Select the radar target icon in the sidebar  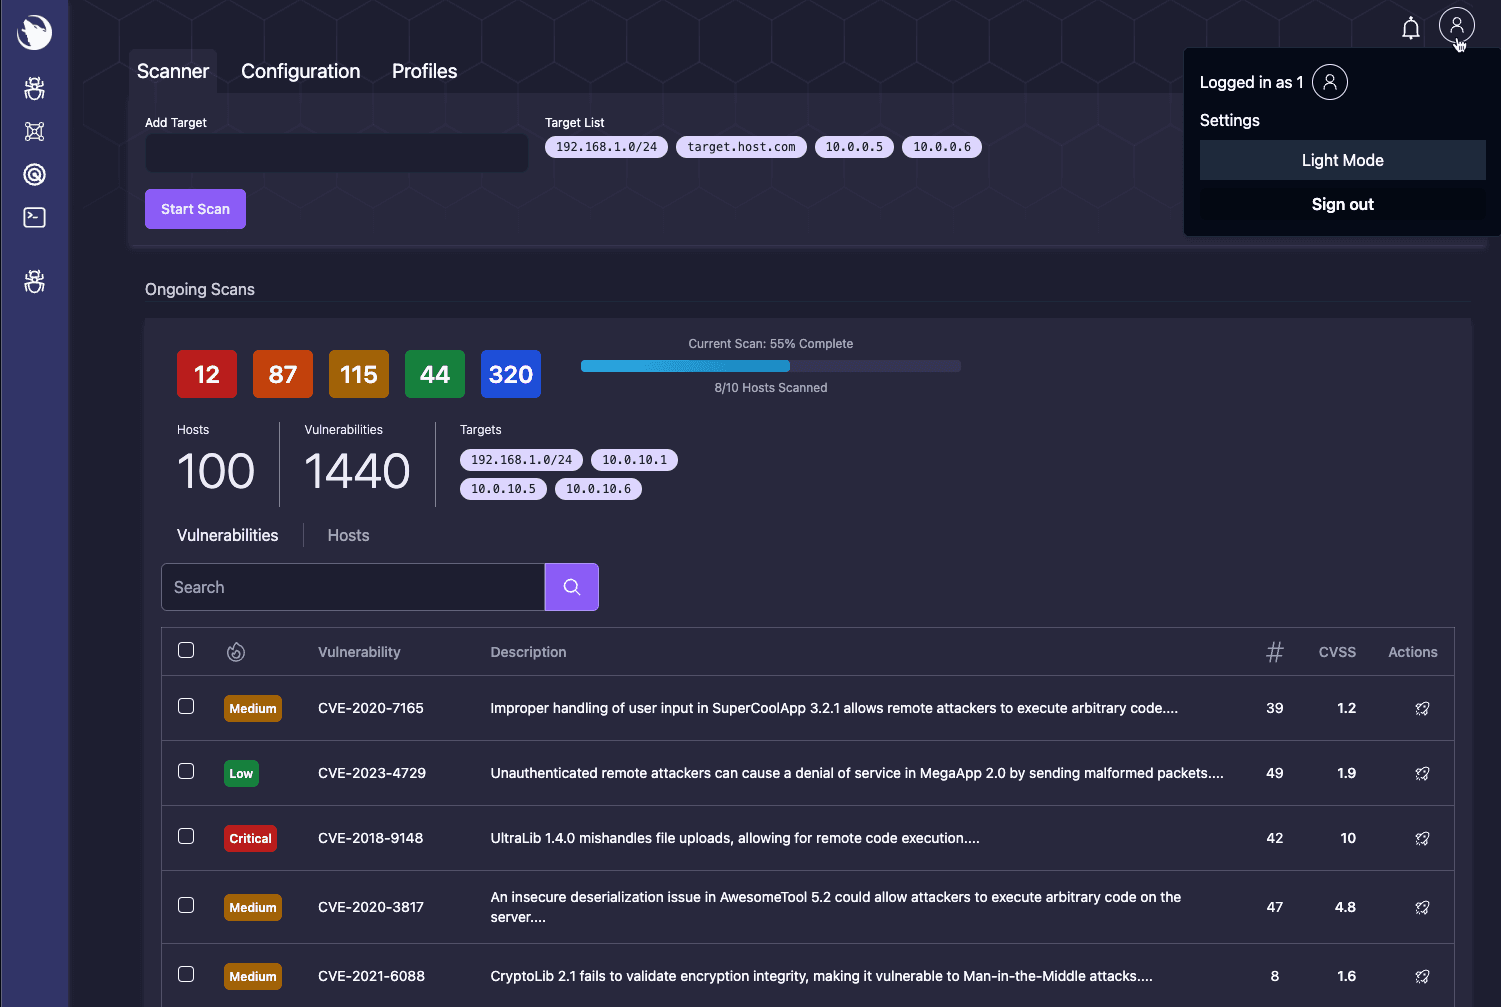click(34, 175)
